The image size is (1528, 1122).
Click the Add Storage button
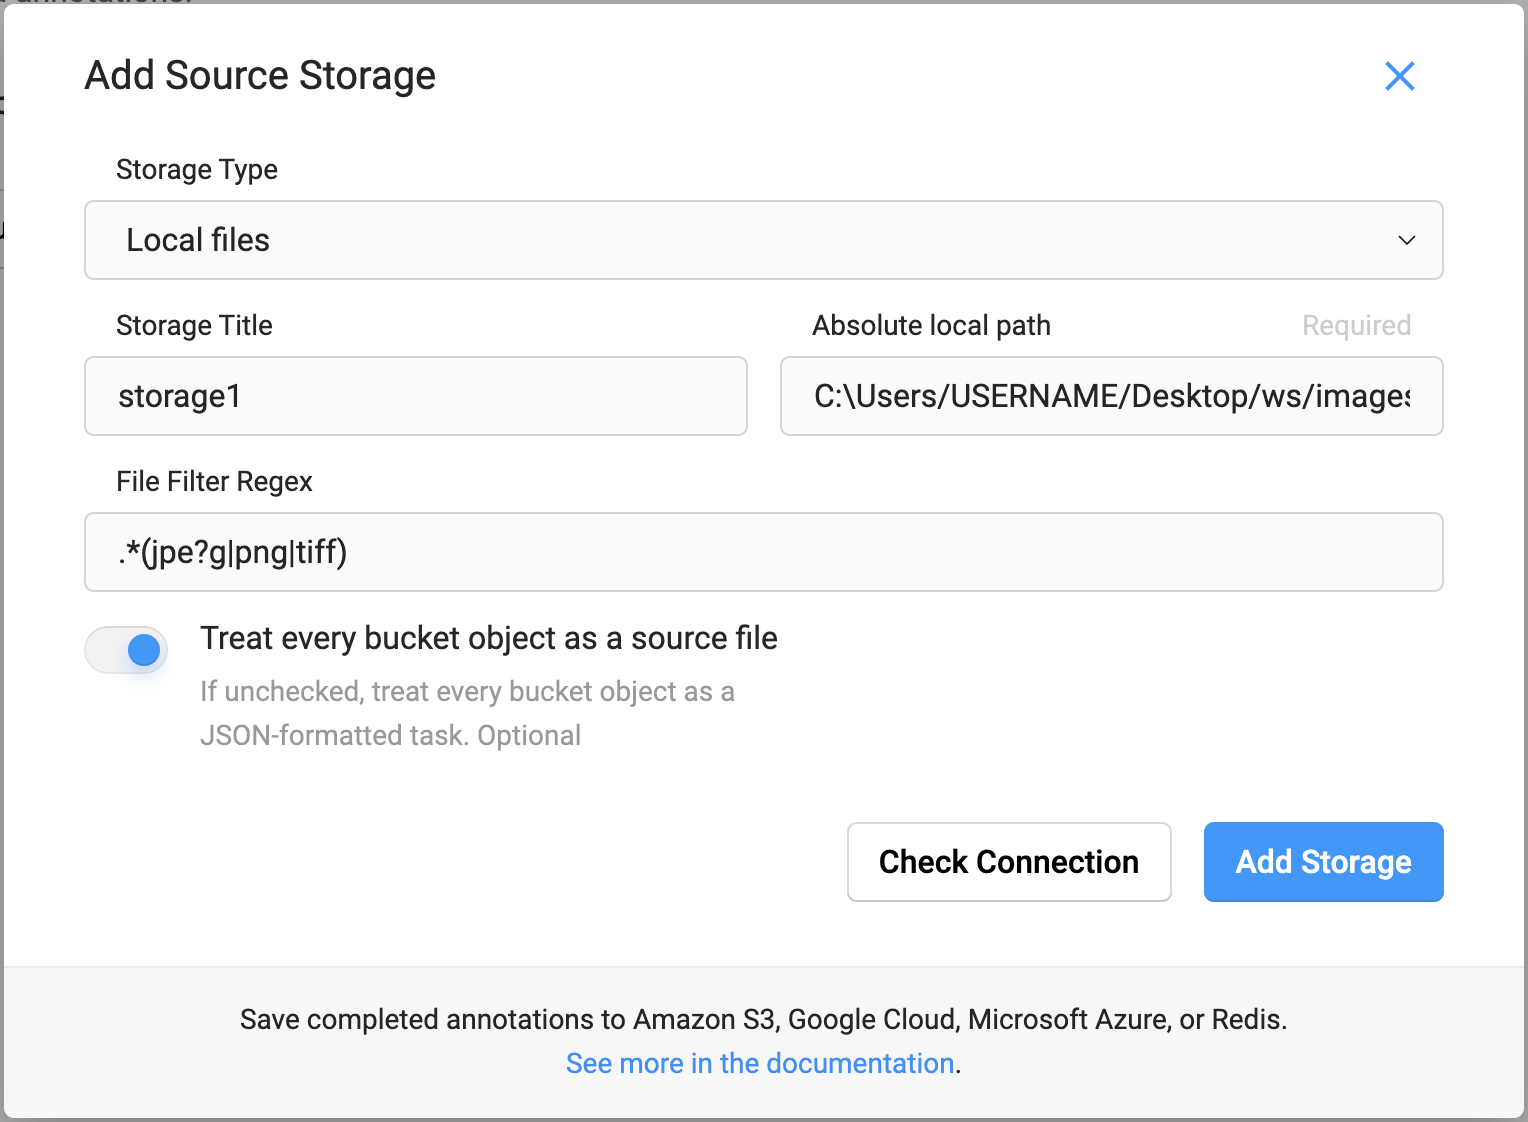pyautogui.click(x=1323, y=862)
